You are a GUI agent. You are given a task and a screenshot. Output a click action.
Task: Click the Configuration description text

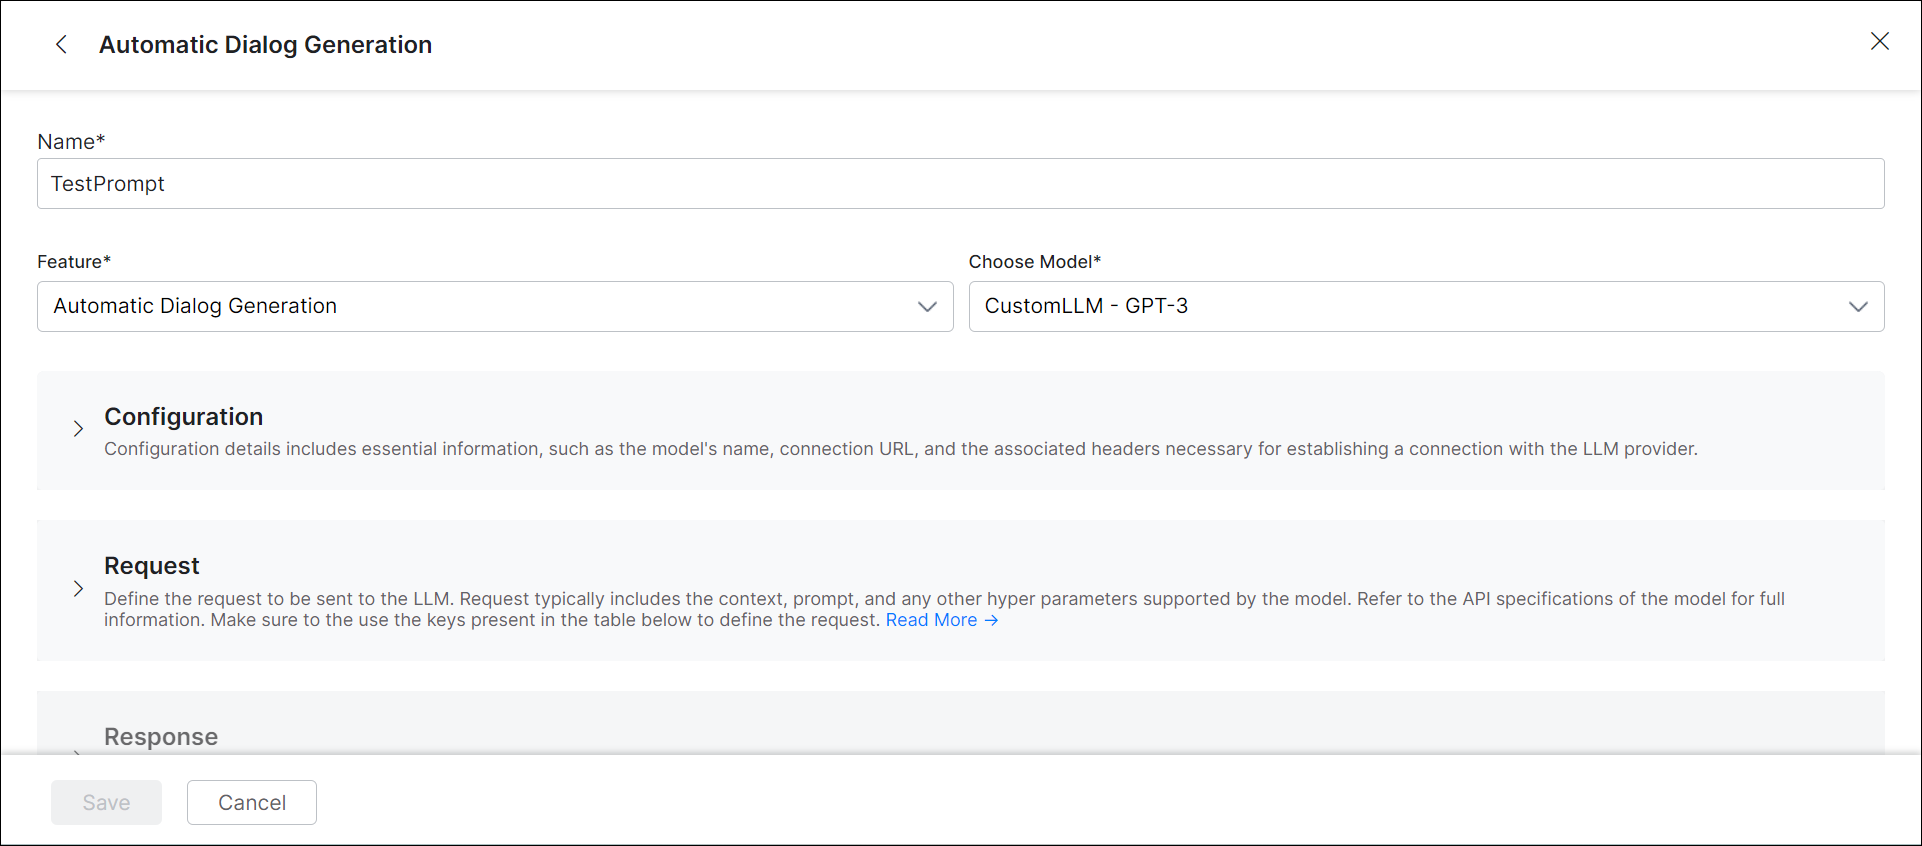click(900, 449)
